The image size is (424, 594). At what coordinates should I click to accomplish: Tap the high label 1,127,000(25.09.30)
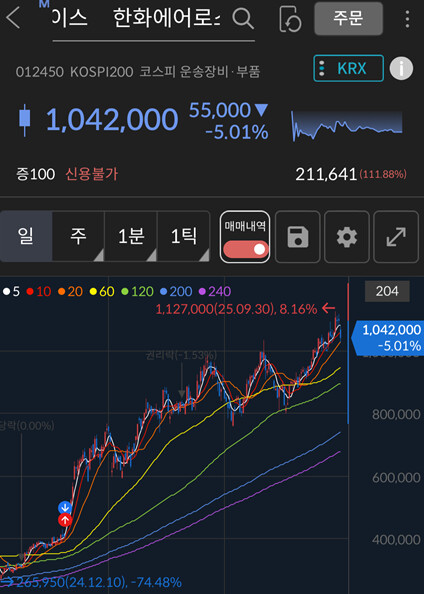click(x=215, y=309)
